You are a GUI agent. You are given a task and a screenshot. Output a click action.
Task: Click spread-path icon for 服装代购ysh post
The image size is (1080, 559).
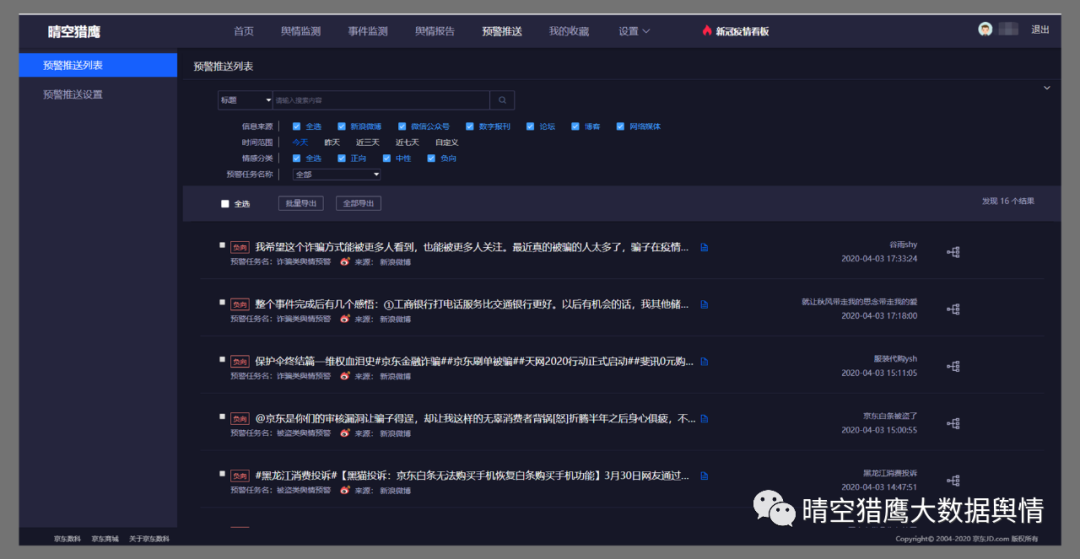(x=953, y=367)
